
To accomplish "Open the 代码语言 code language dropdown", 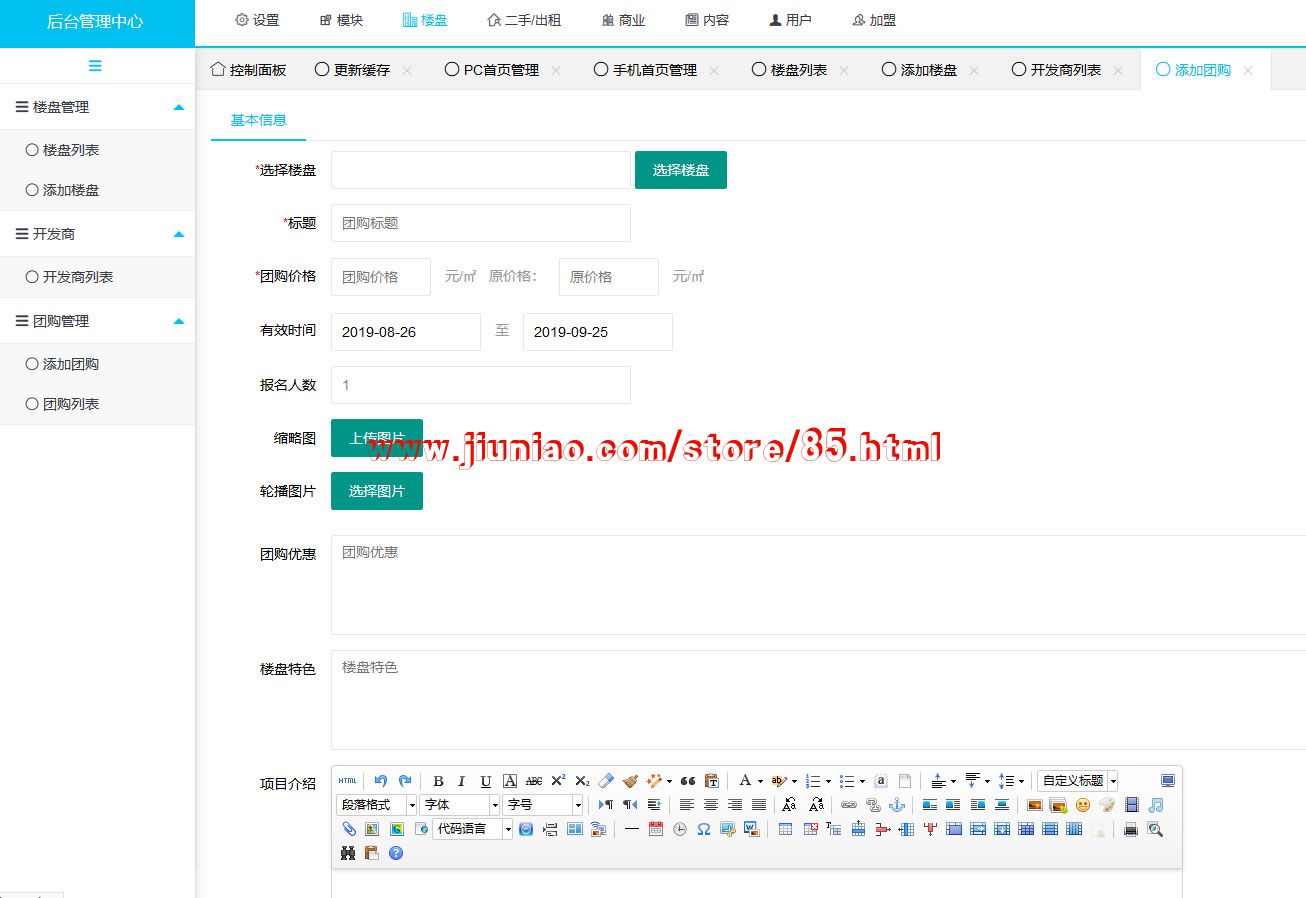I will tap(472, 829).
